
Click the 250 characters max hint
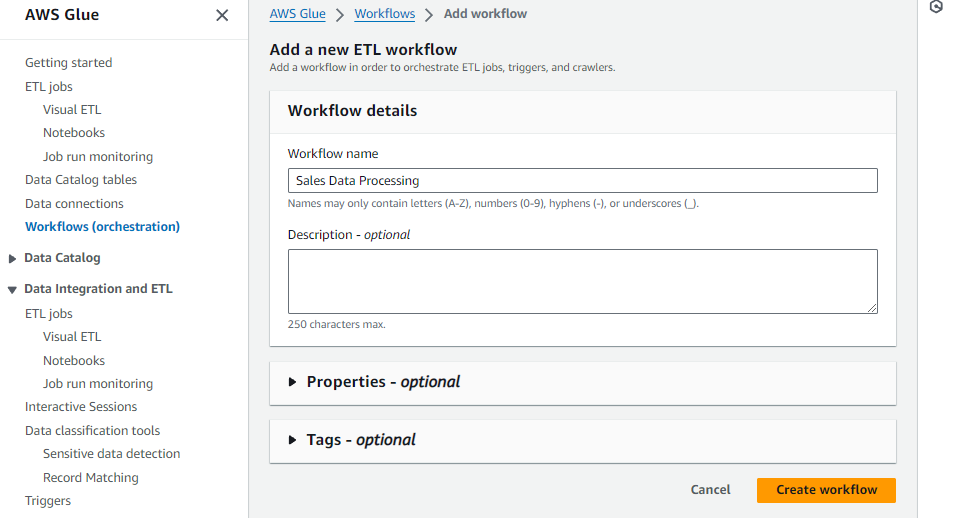336,324
